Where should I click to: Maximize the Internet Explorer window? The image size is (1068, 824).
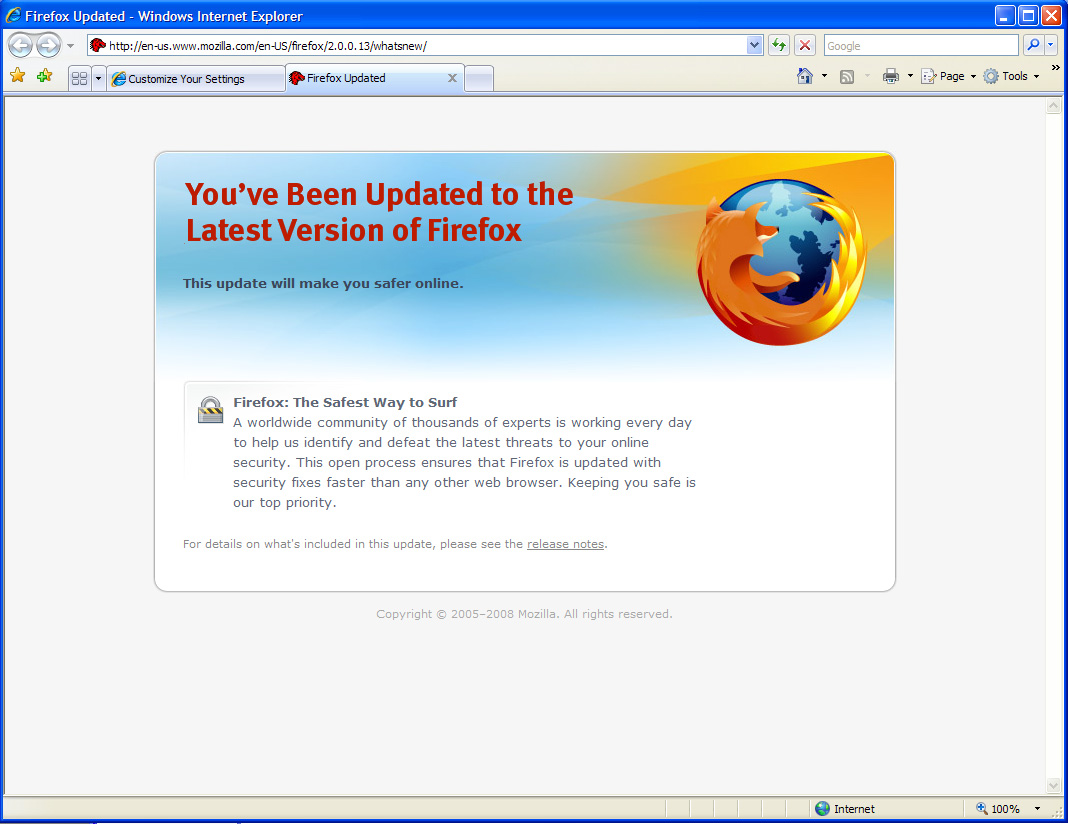(1028, 16)
